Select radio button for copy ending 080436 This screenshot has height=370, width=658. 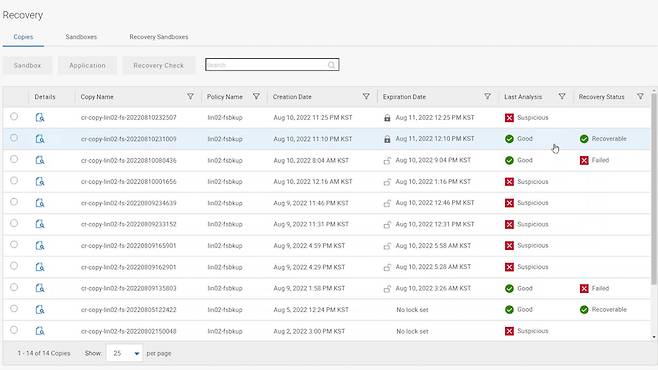click(x=14, y=159)
